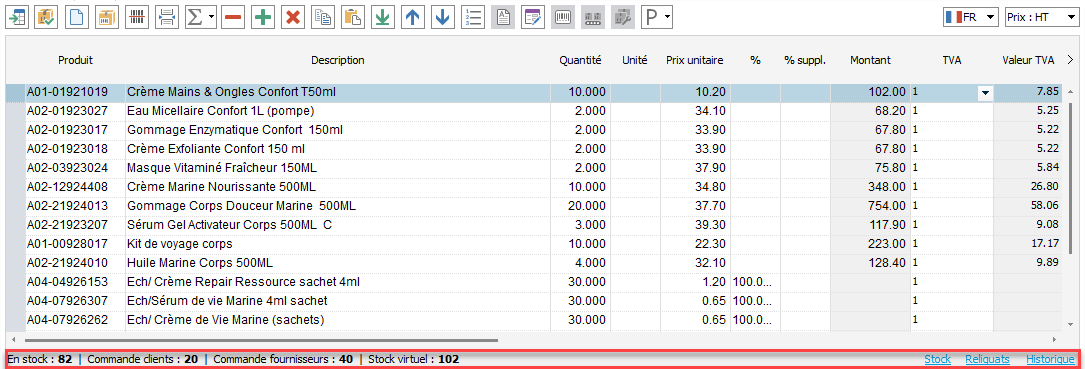This screenshot has height=369, width=1085.
Task: Open TVA dropdown in Crème Mains row
Action: [985, 93]
